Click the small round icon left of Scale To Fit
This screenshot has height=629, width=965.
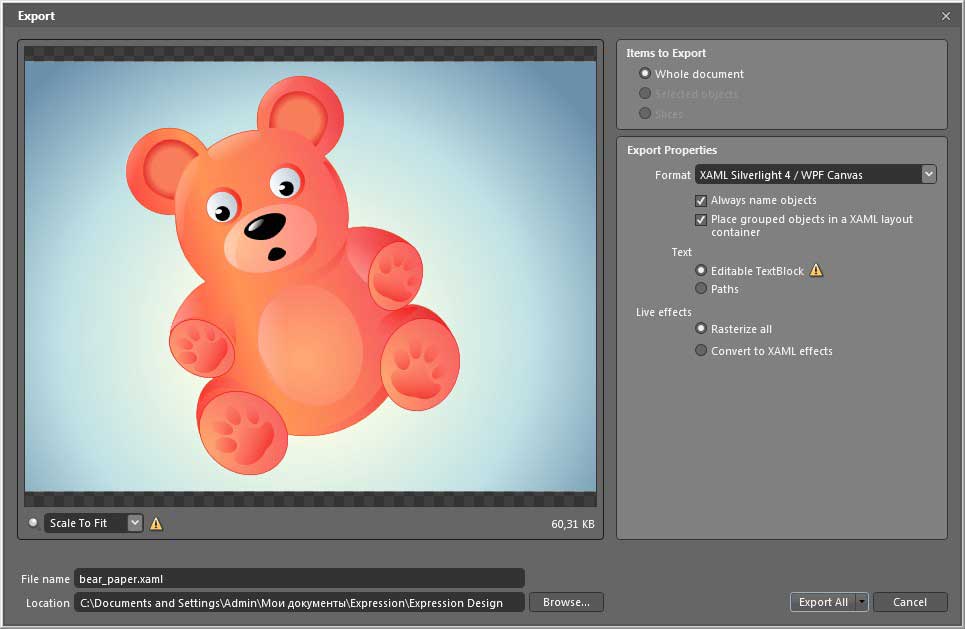[33, 523]
